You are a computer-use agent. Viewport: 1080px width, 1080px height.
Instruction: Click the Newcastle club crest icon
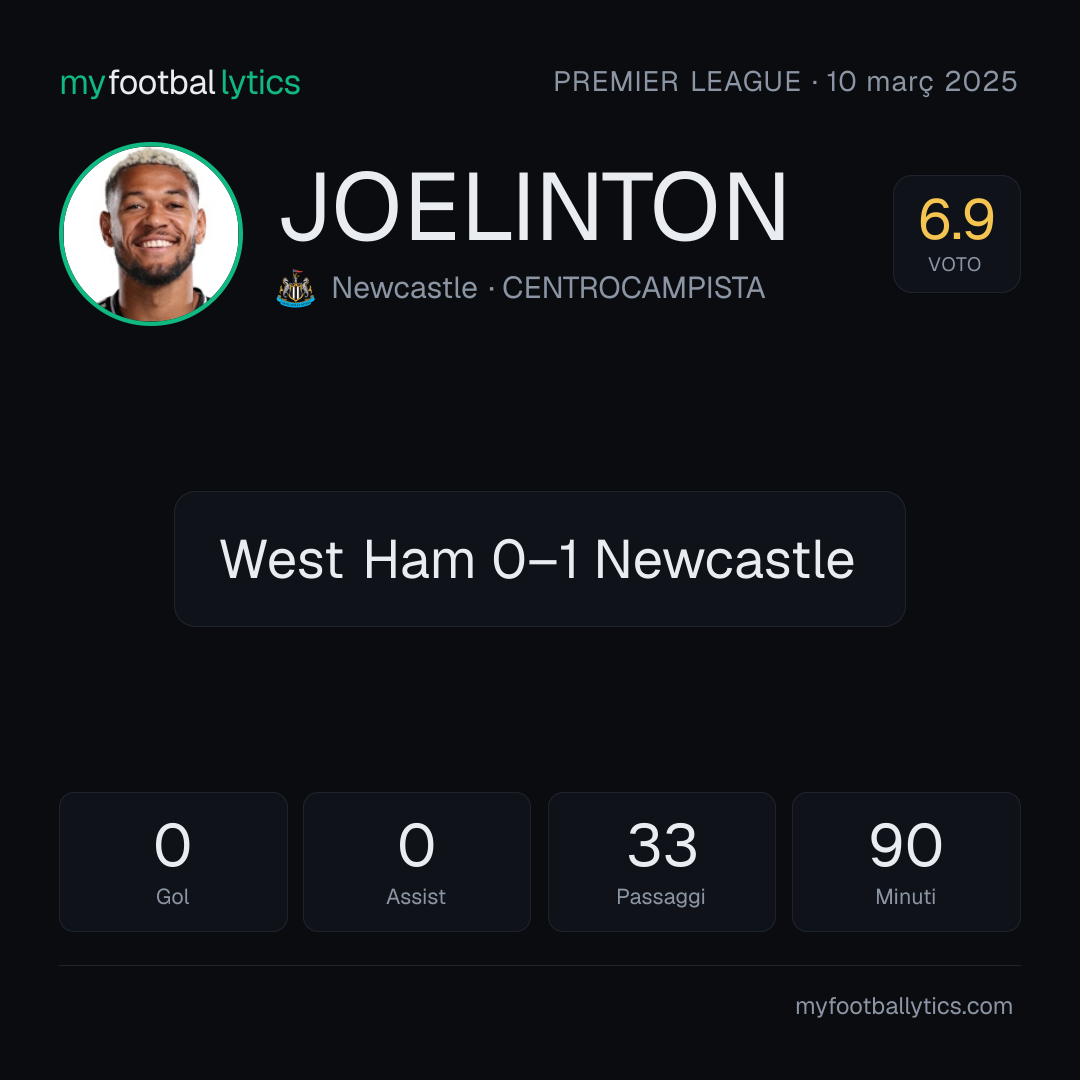click(x=295, y=288)
